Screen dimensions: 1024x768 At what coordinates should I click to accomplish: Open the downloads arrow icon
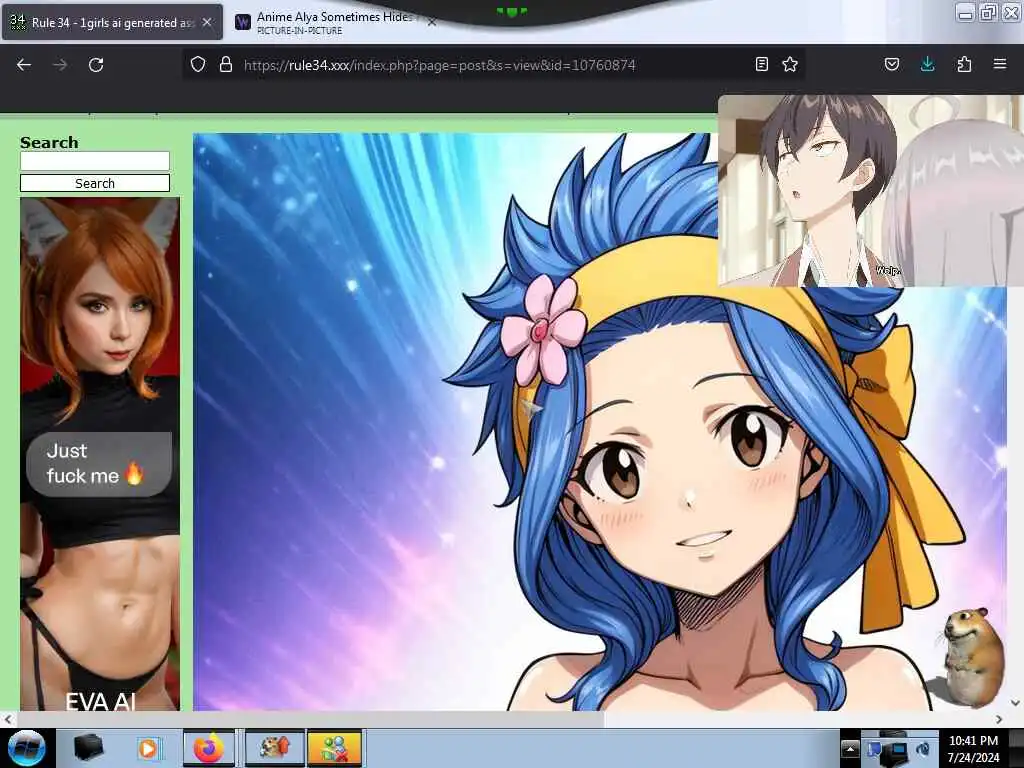pos(927,64)
